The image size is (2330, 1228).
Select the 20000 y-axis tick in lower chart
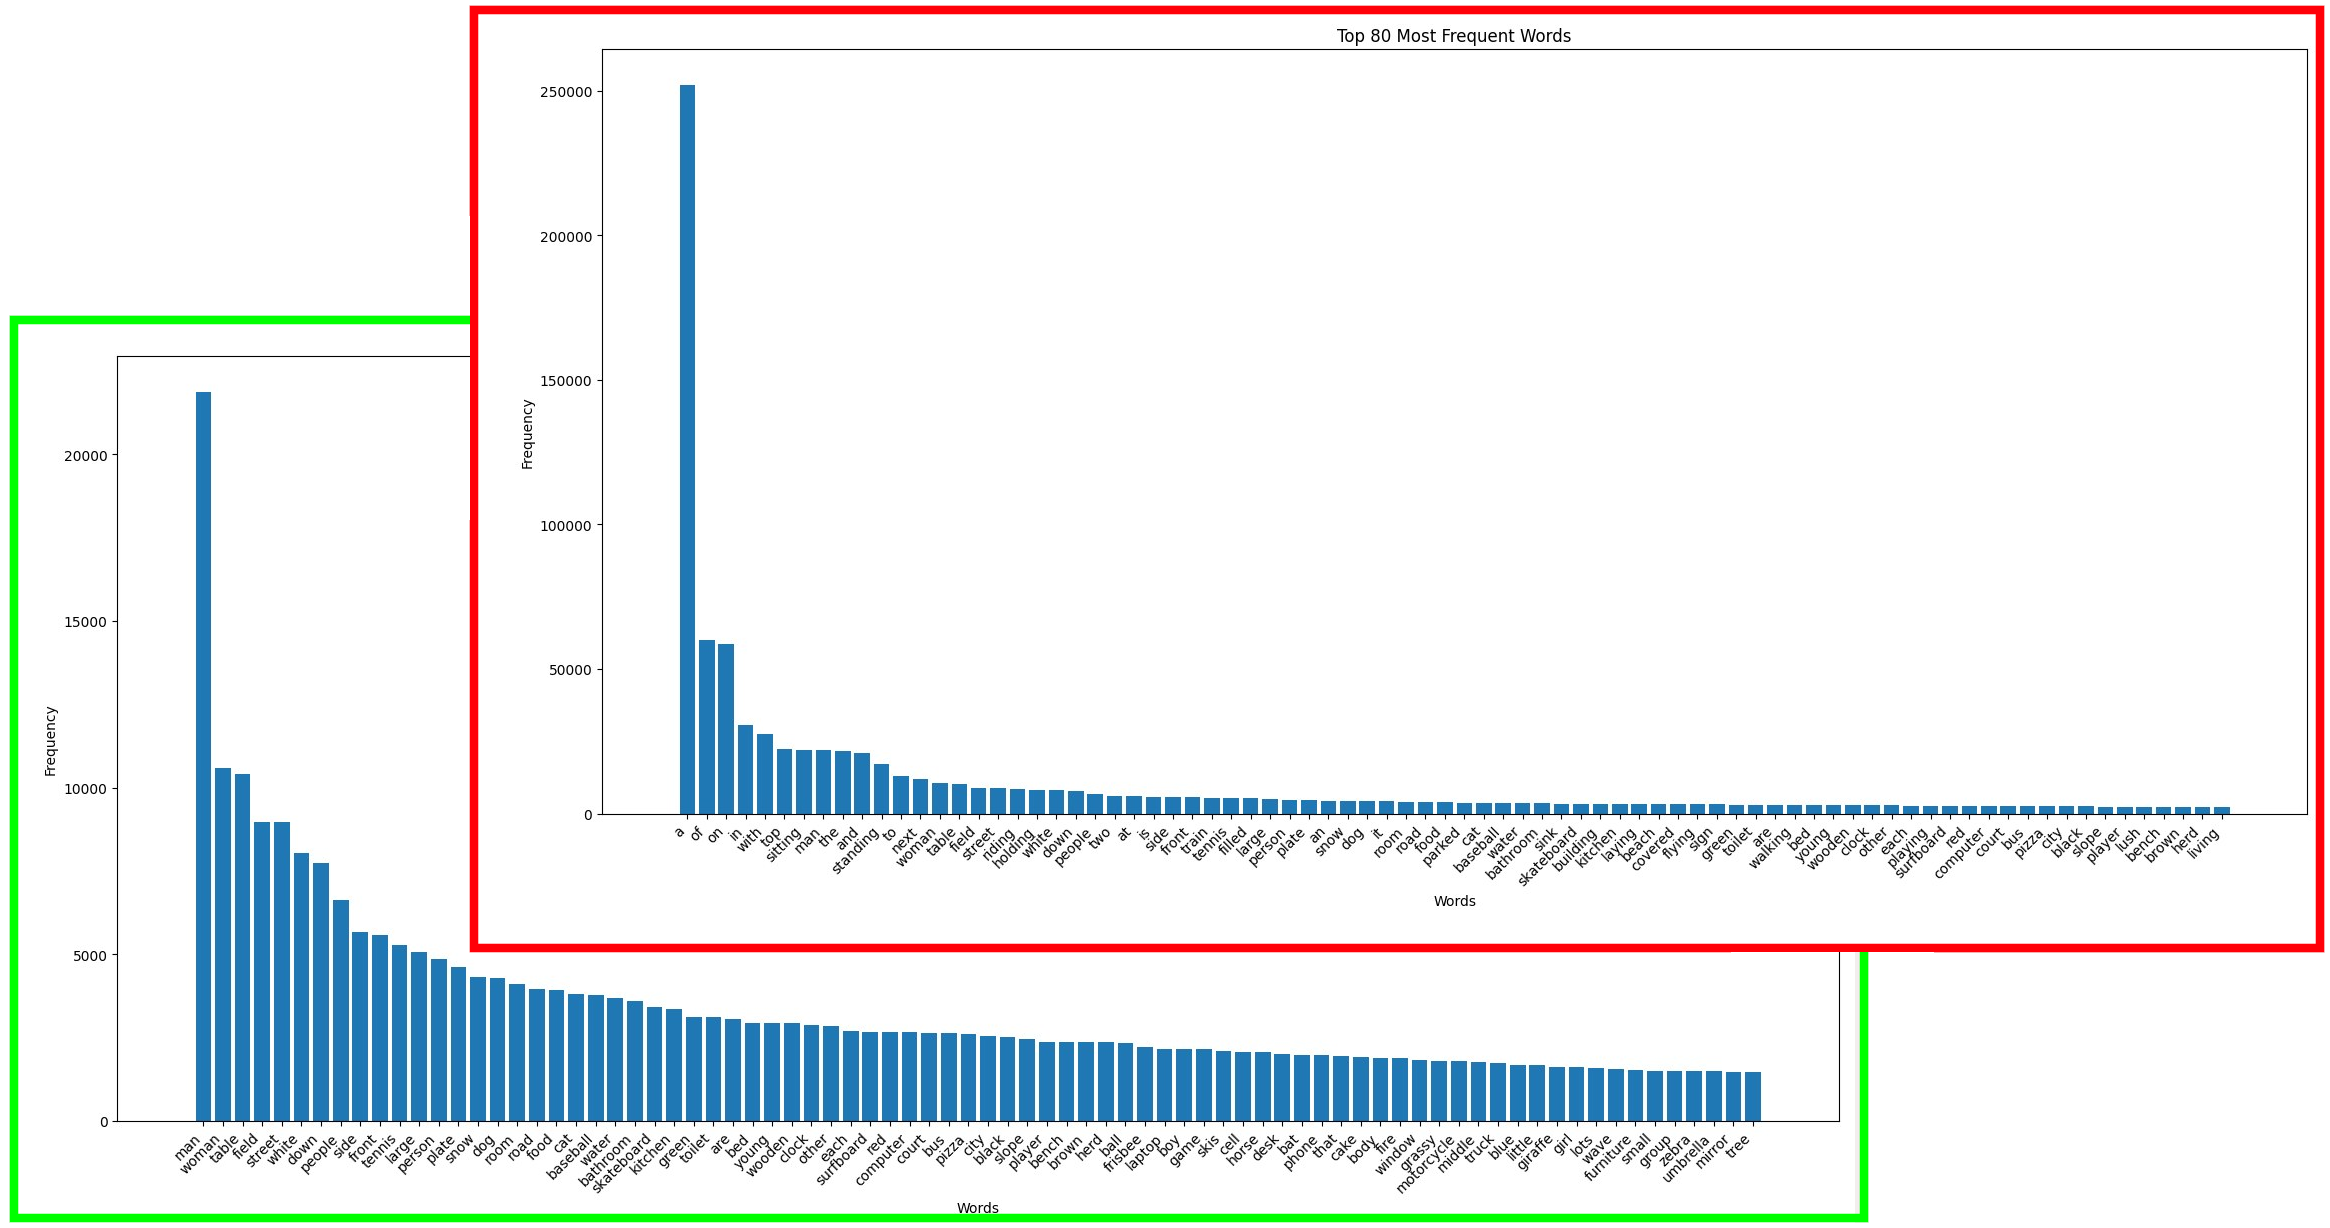point(85,456)
